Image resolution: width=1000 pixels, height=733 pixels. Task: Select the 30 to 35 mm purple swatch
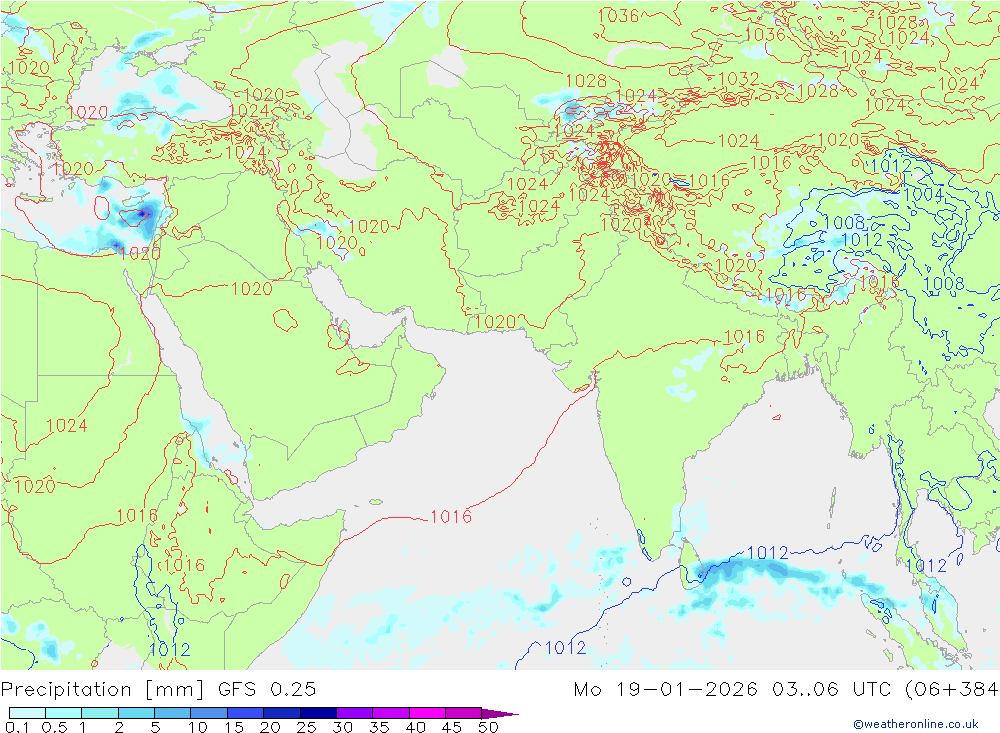click(354, 713)
